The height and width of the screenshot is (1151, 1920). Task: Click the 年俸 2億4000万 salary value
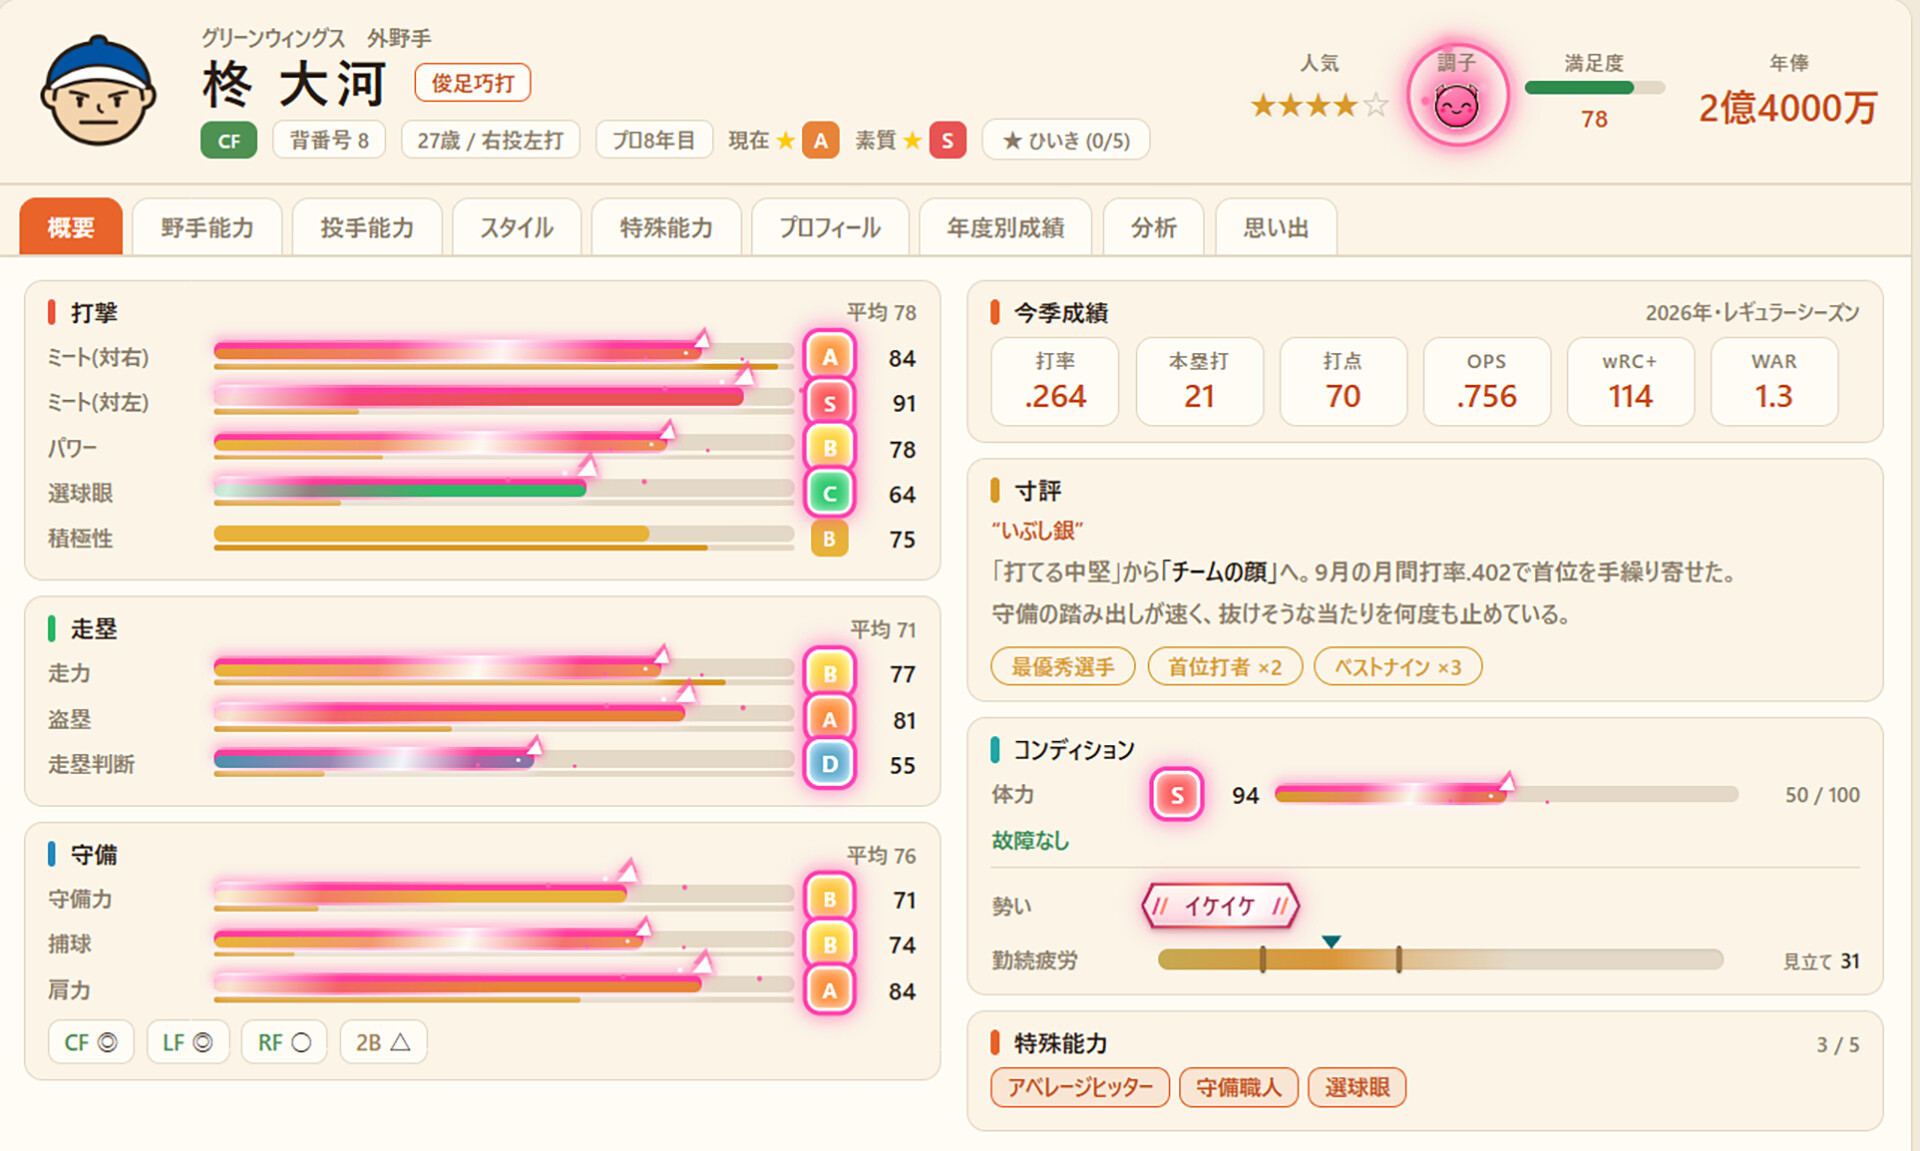[x=1787, y=108]
